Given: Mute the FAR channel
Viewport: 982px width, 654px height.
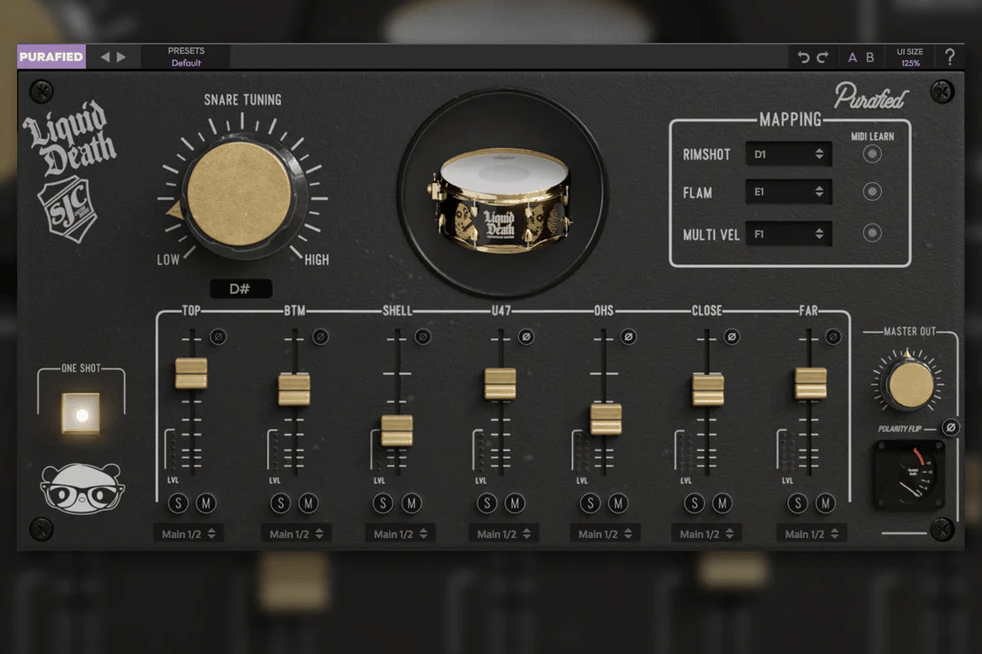Looking at the screenshot, I should [x=825, y=503].
